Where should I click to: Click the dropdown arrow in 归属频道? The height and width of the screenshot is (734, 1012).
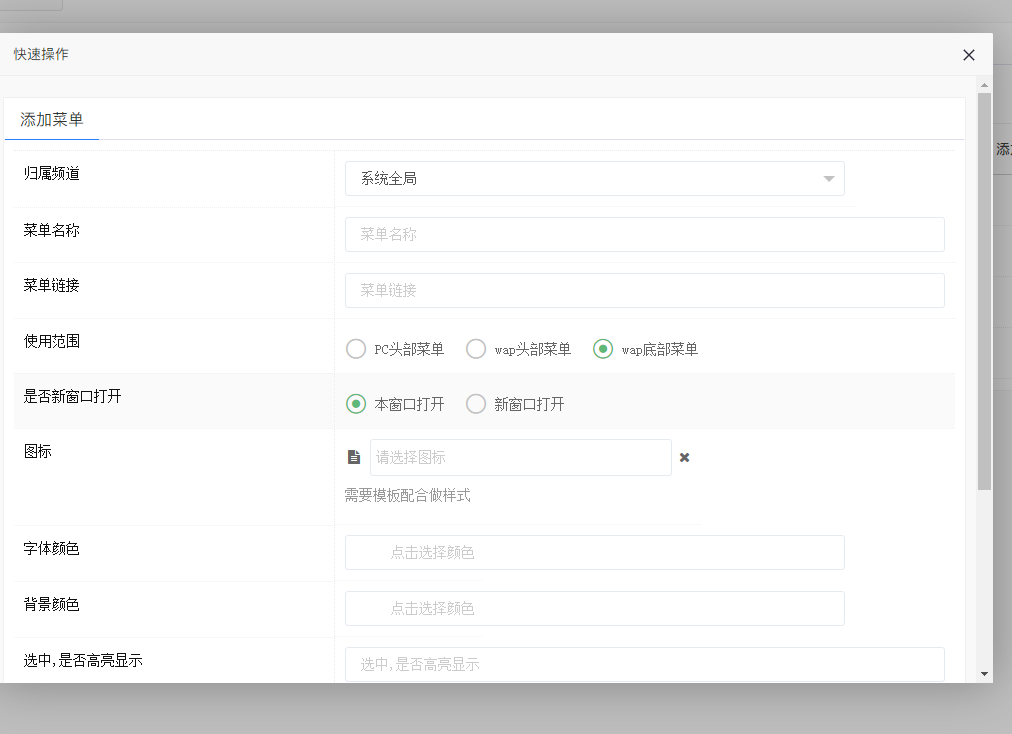[x=828, y=179]
